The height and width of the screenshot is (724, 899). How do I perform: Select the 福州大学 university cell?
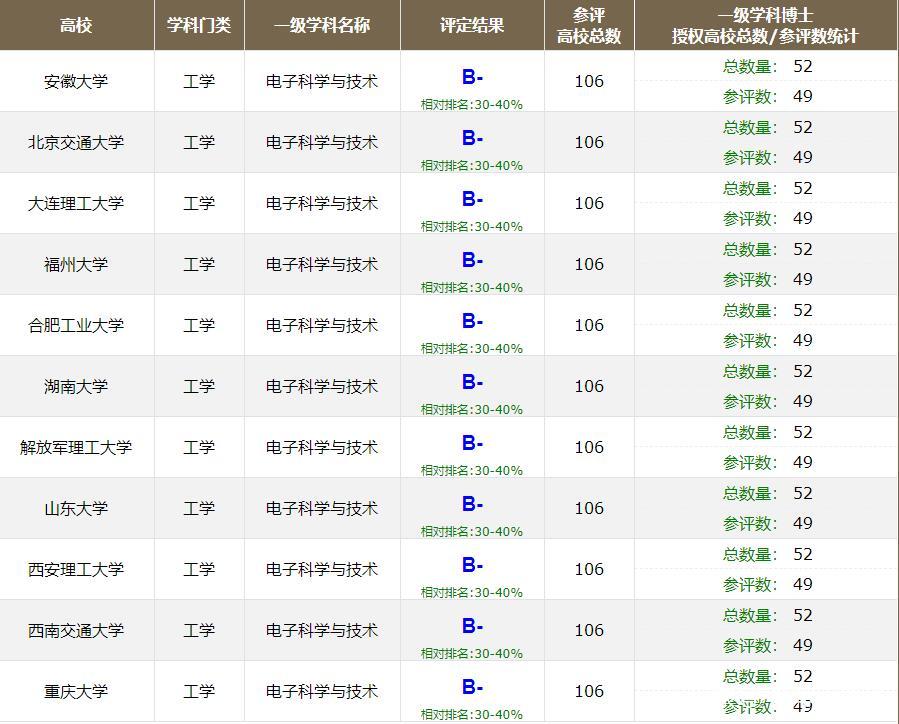[x=76, y=264]
